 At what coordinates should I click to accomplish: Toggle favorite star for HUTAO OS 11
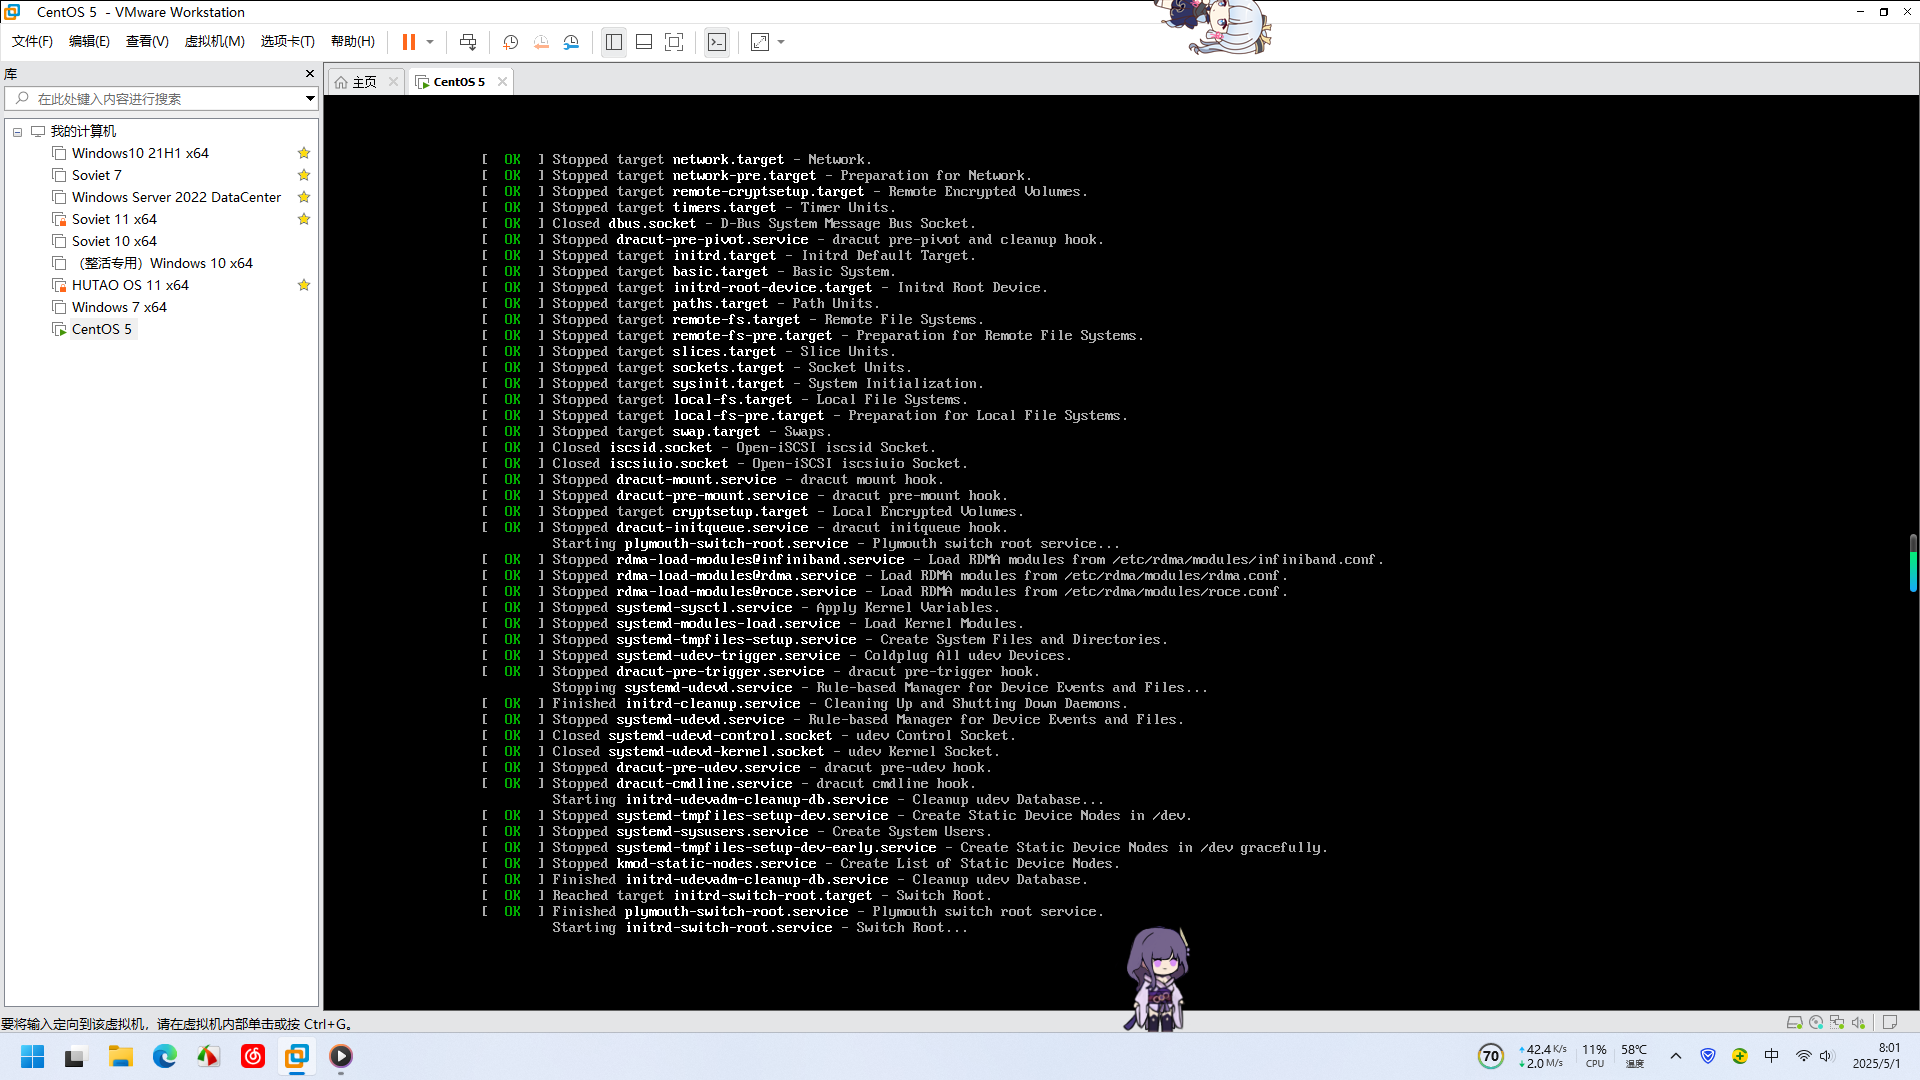coord(304,285)
